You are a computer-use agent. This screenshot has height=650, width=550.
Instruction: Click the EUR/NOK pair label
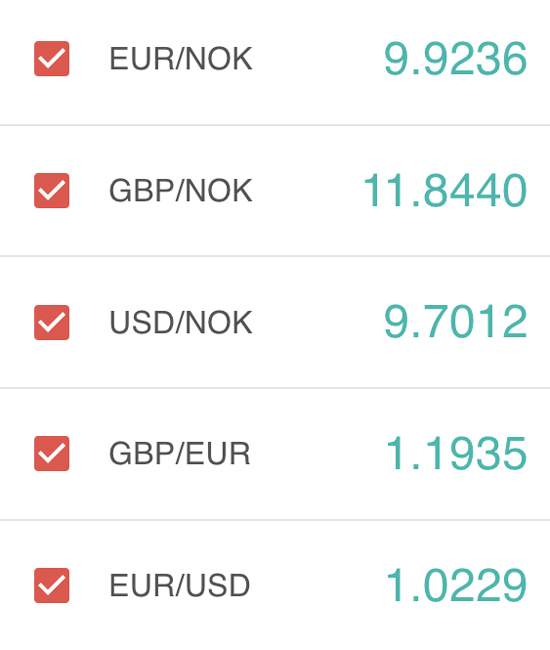(x=181, y=59)
